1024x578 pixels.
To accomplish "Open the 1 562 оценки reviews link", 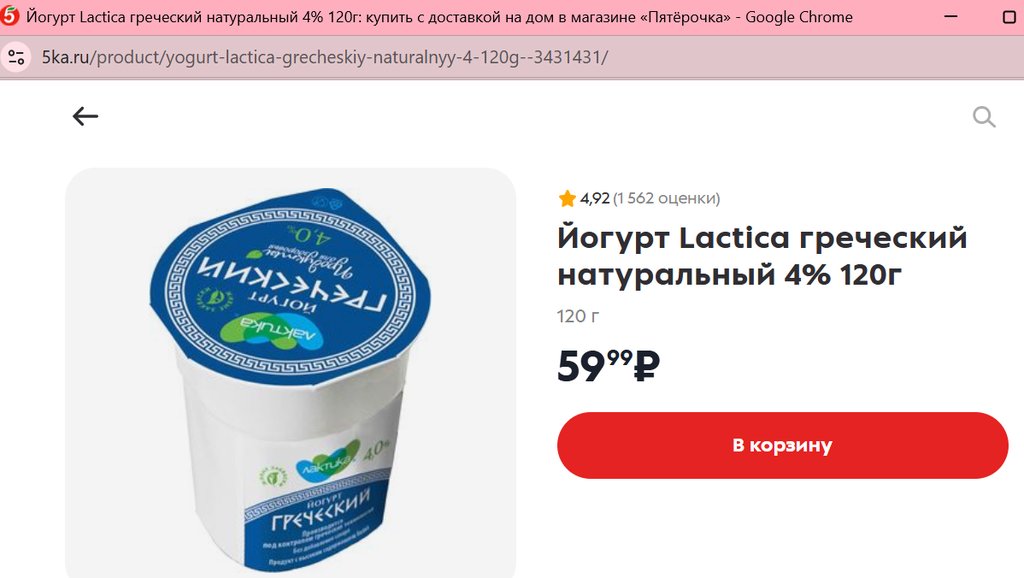I will pos(666,198).
